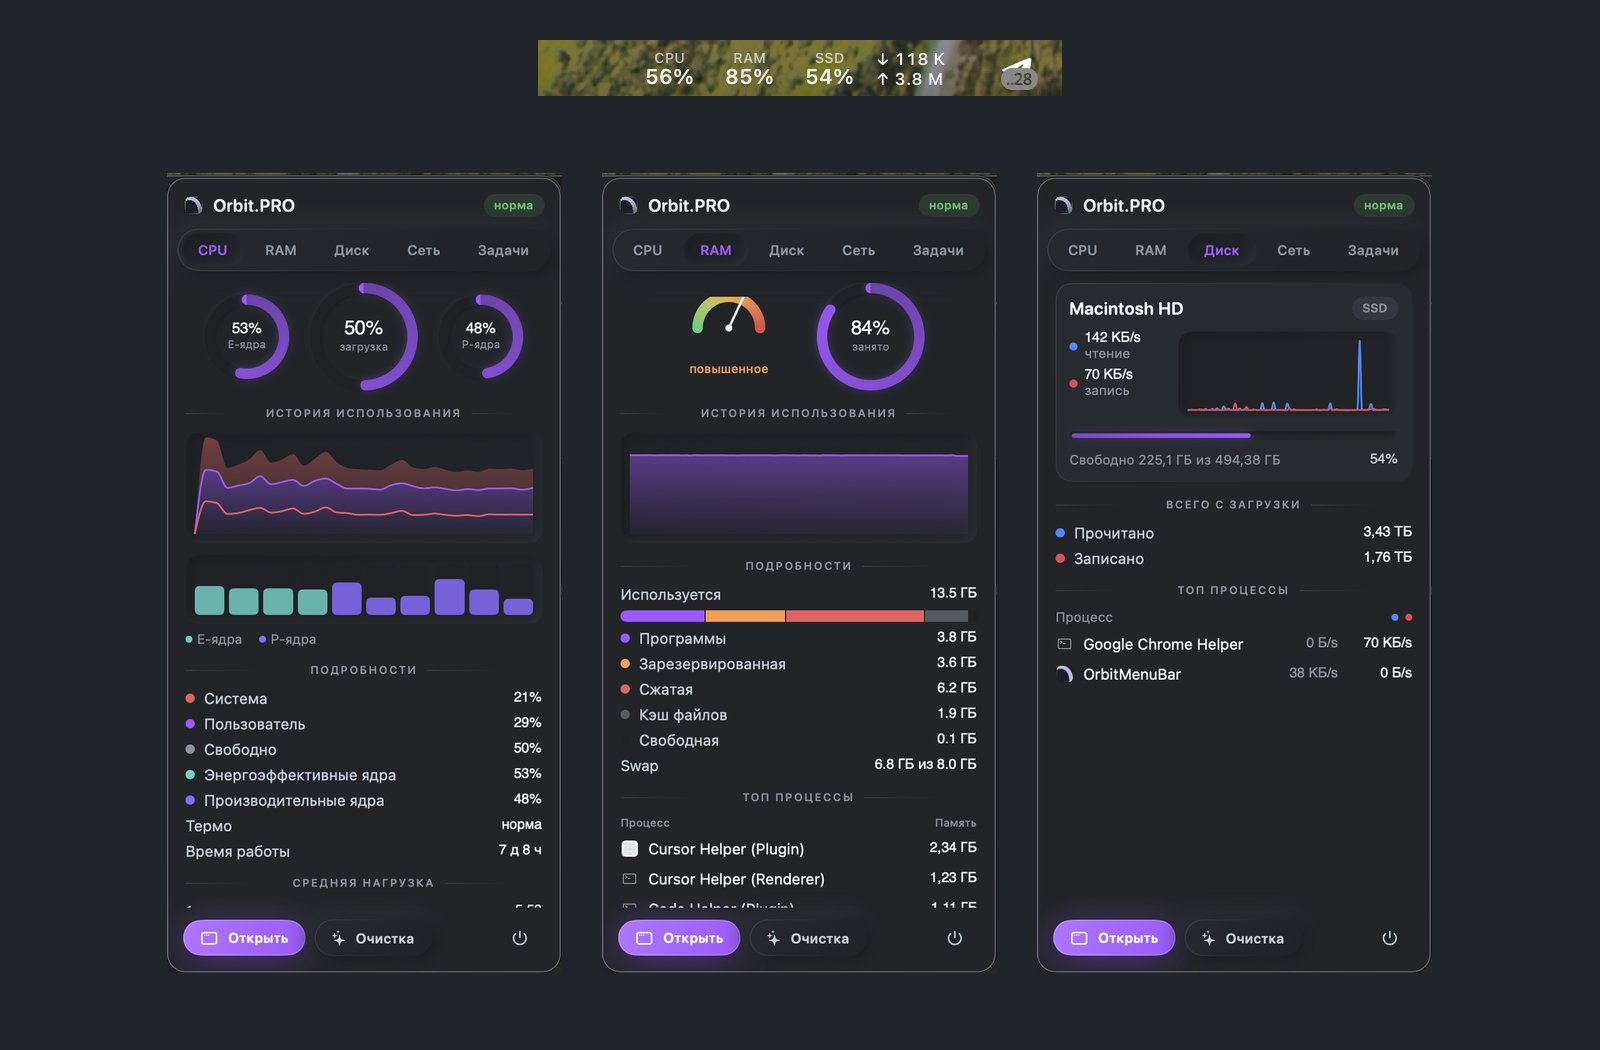Click the Cursor Helper (Plugin) process icon
1600x1050 pixels.
tap(630, 849)
